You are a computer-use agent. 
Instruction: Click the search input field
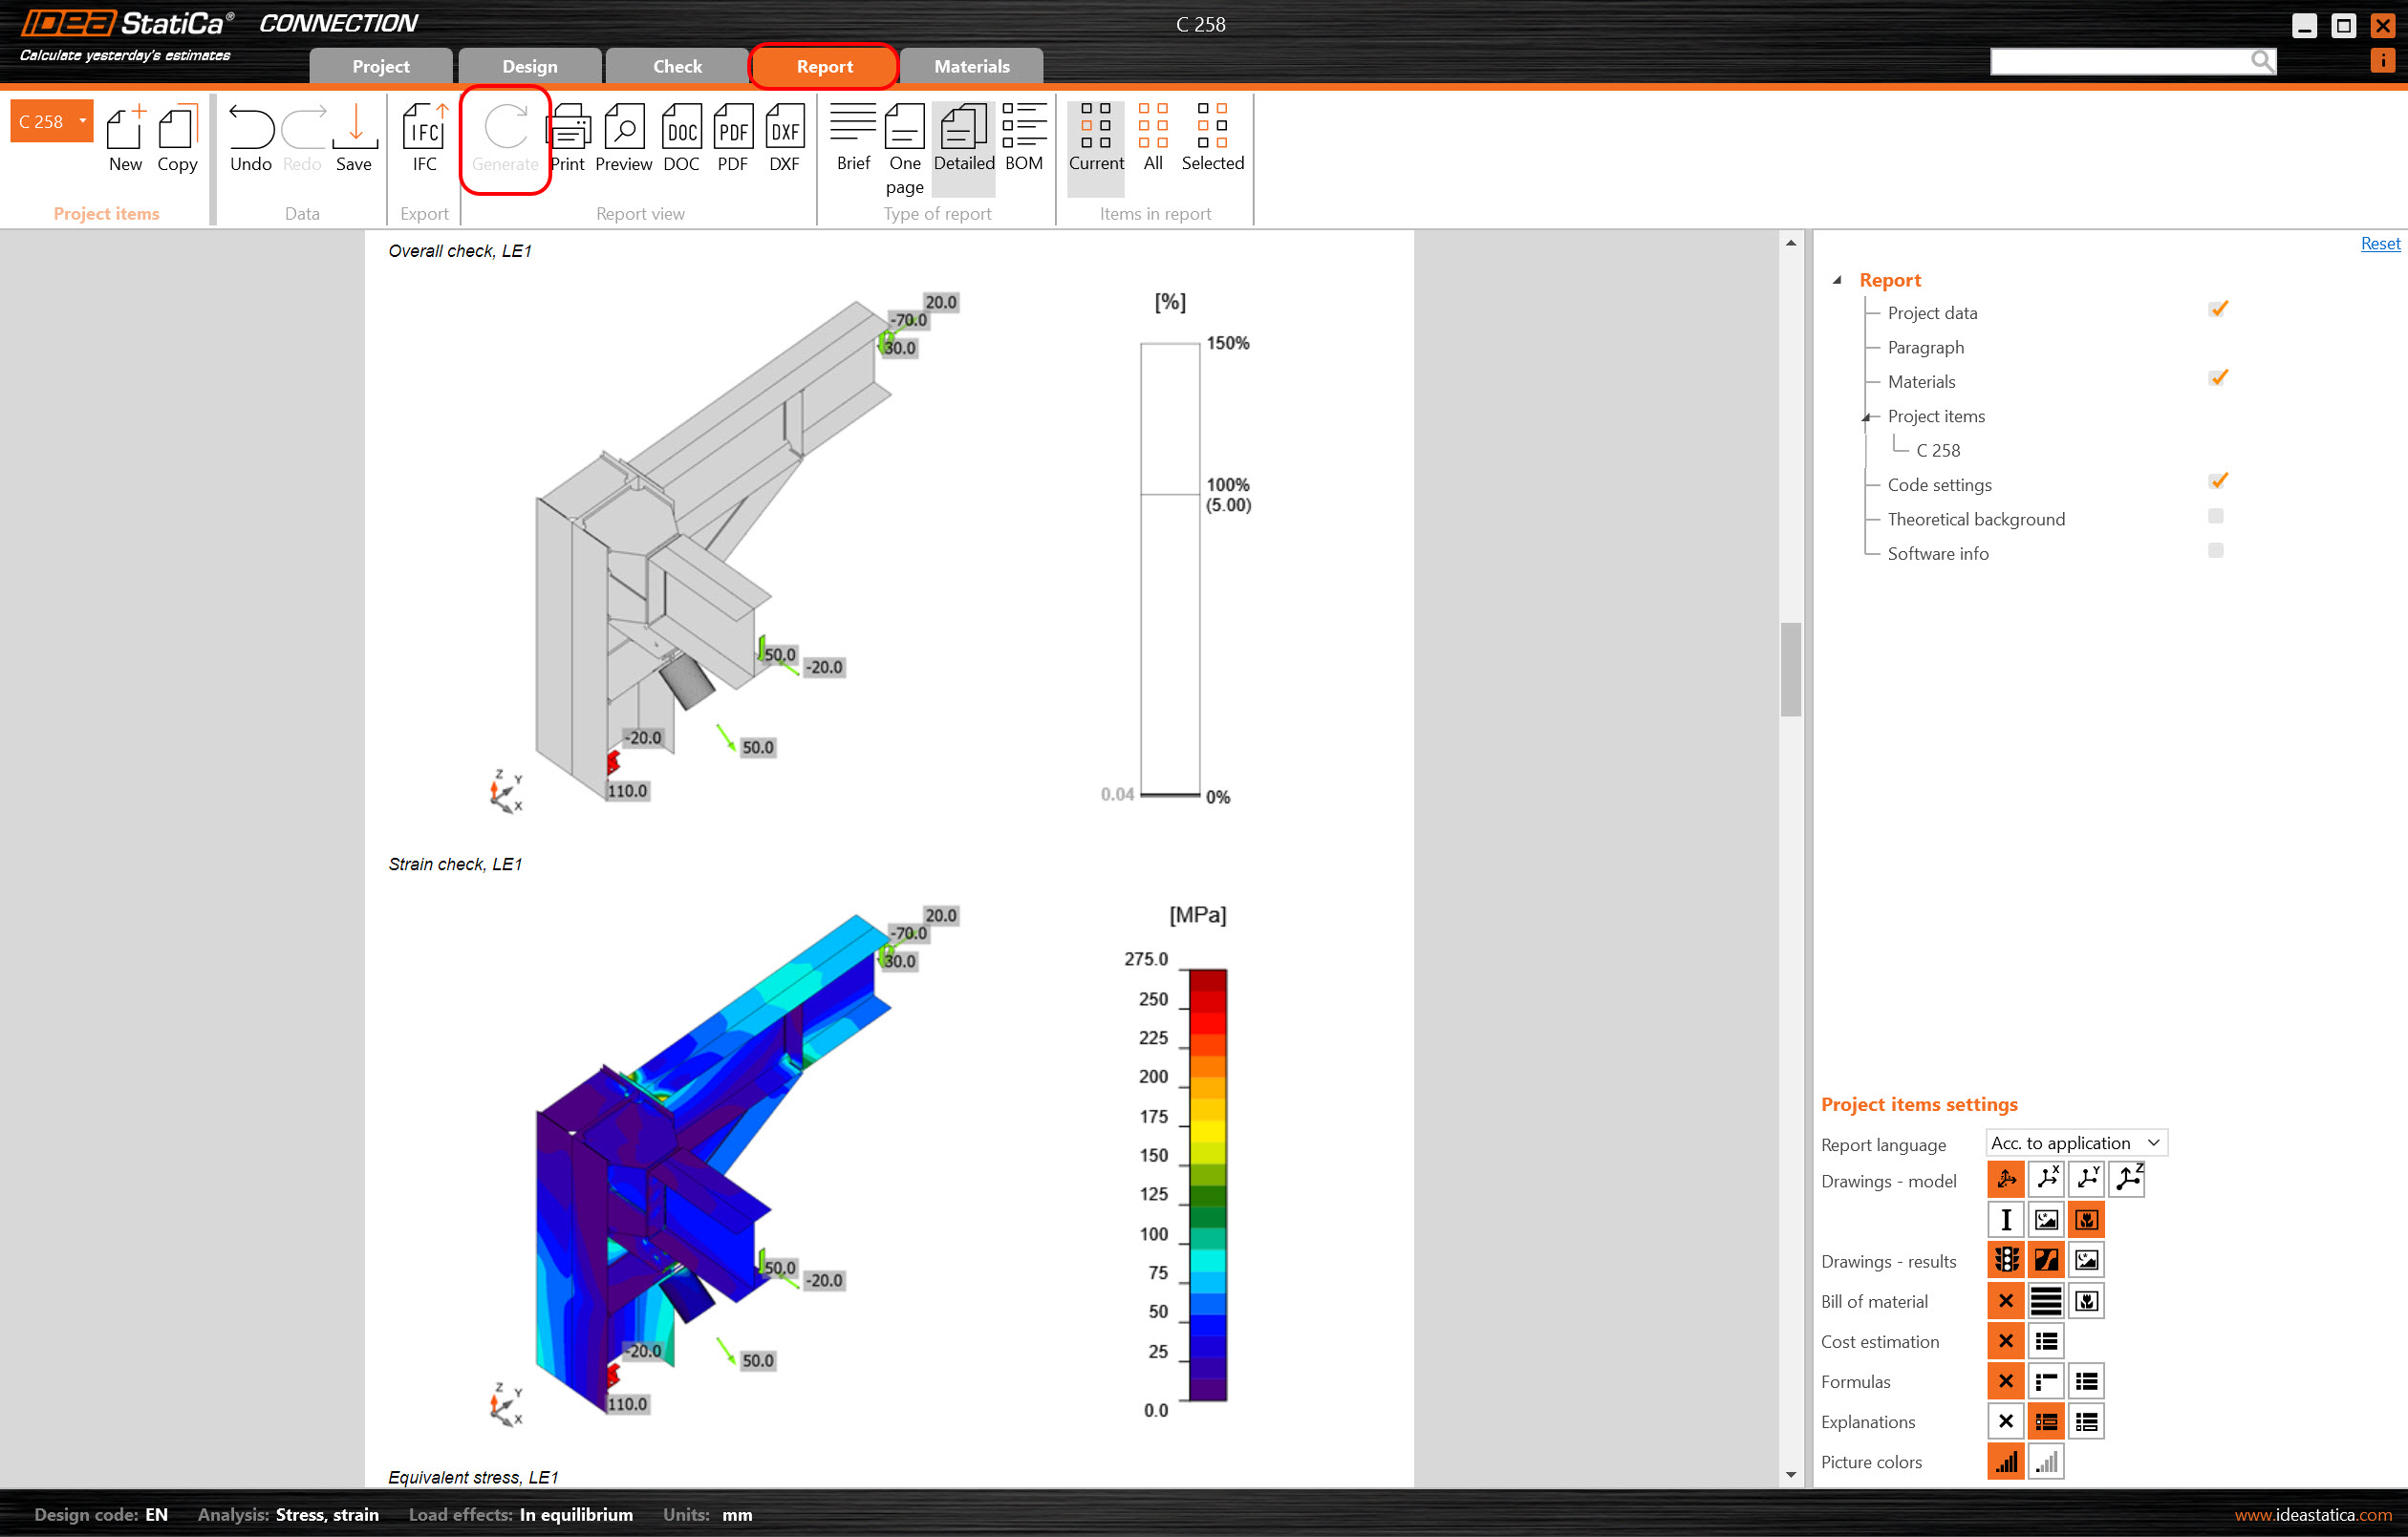pyautogui.click(x=2118, y=62)
